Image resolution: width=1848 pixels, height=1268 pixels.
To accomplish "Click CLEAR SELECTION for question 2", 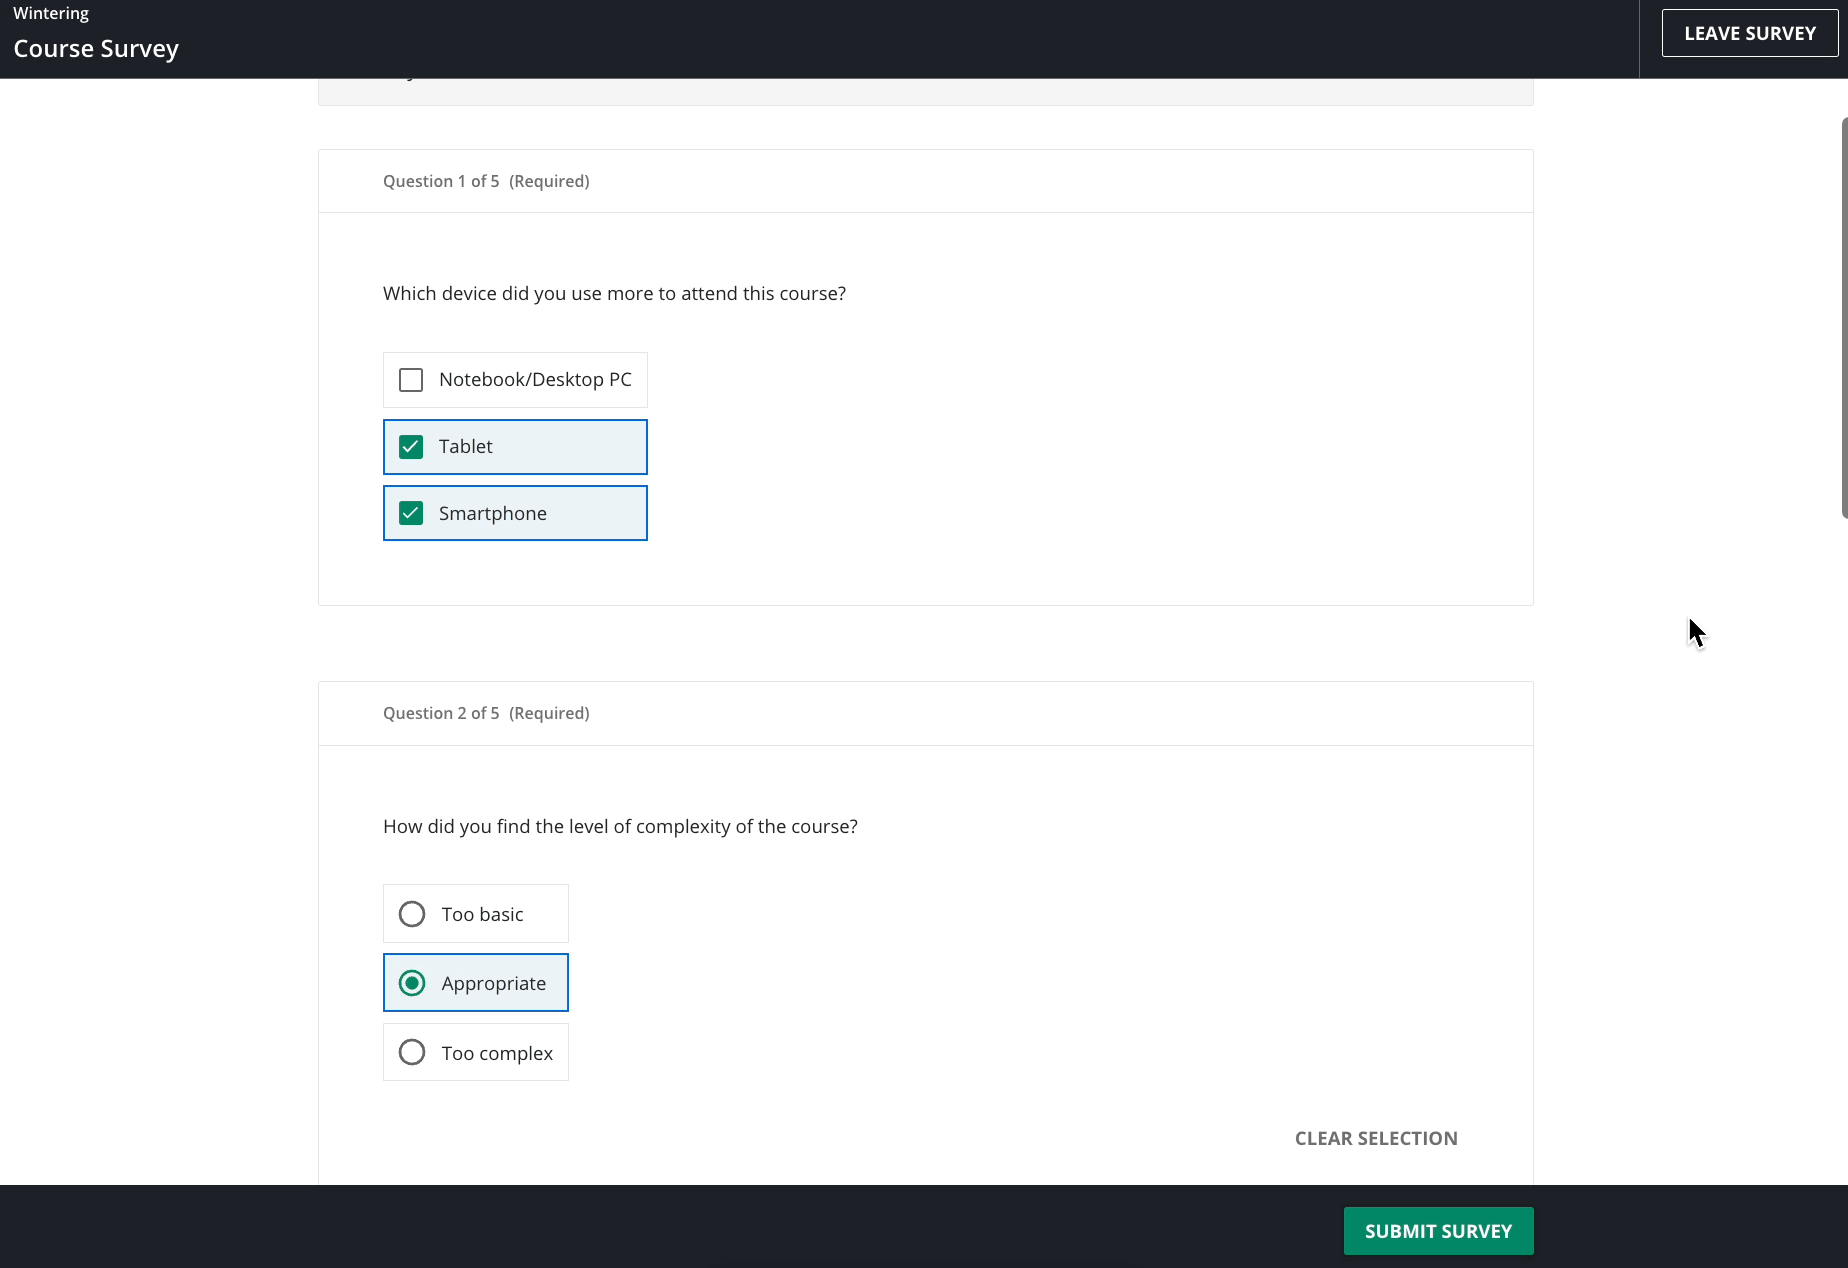I will coord(1375,1138).
